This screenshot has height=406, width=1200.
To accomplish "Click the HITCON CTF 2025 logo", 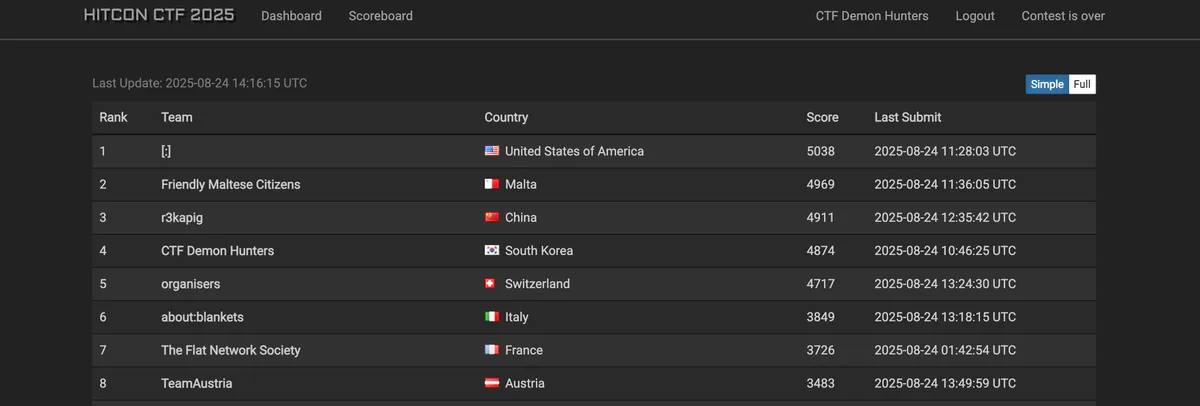I will pyautogui.click(x=159, y=15).
